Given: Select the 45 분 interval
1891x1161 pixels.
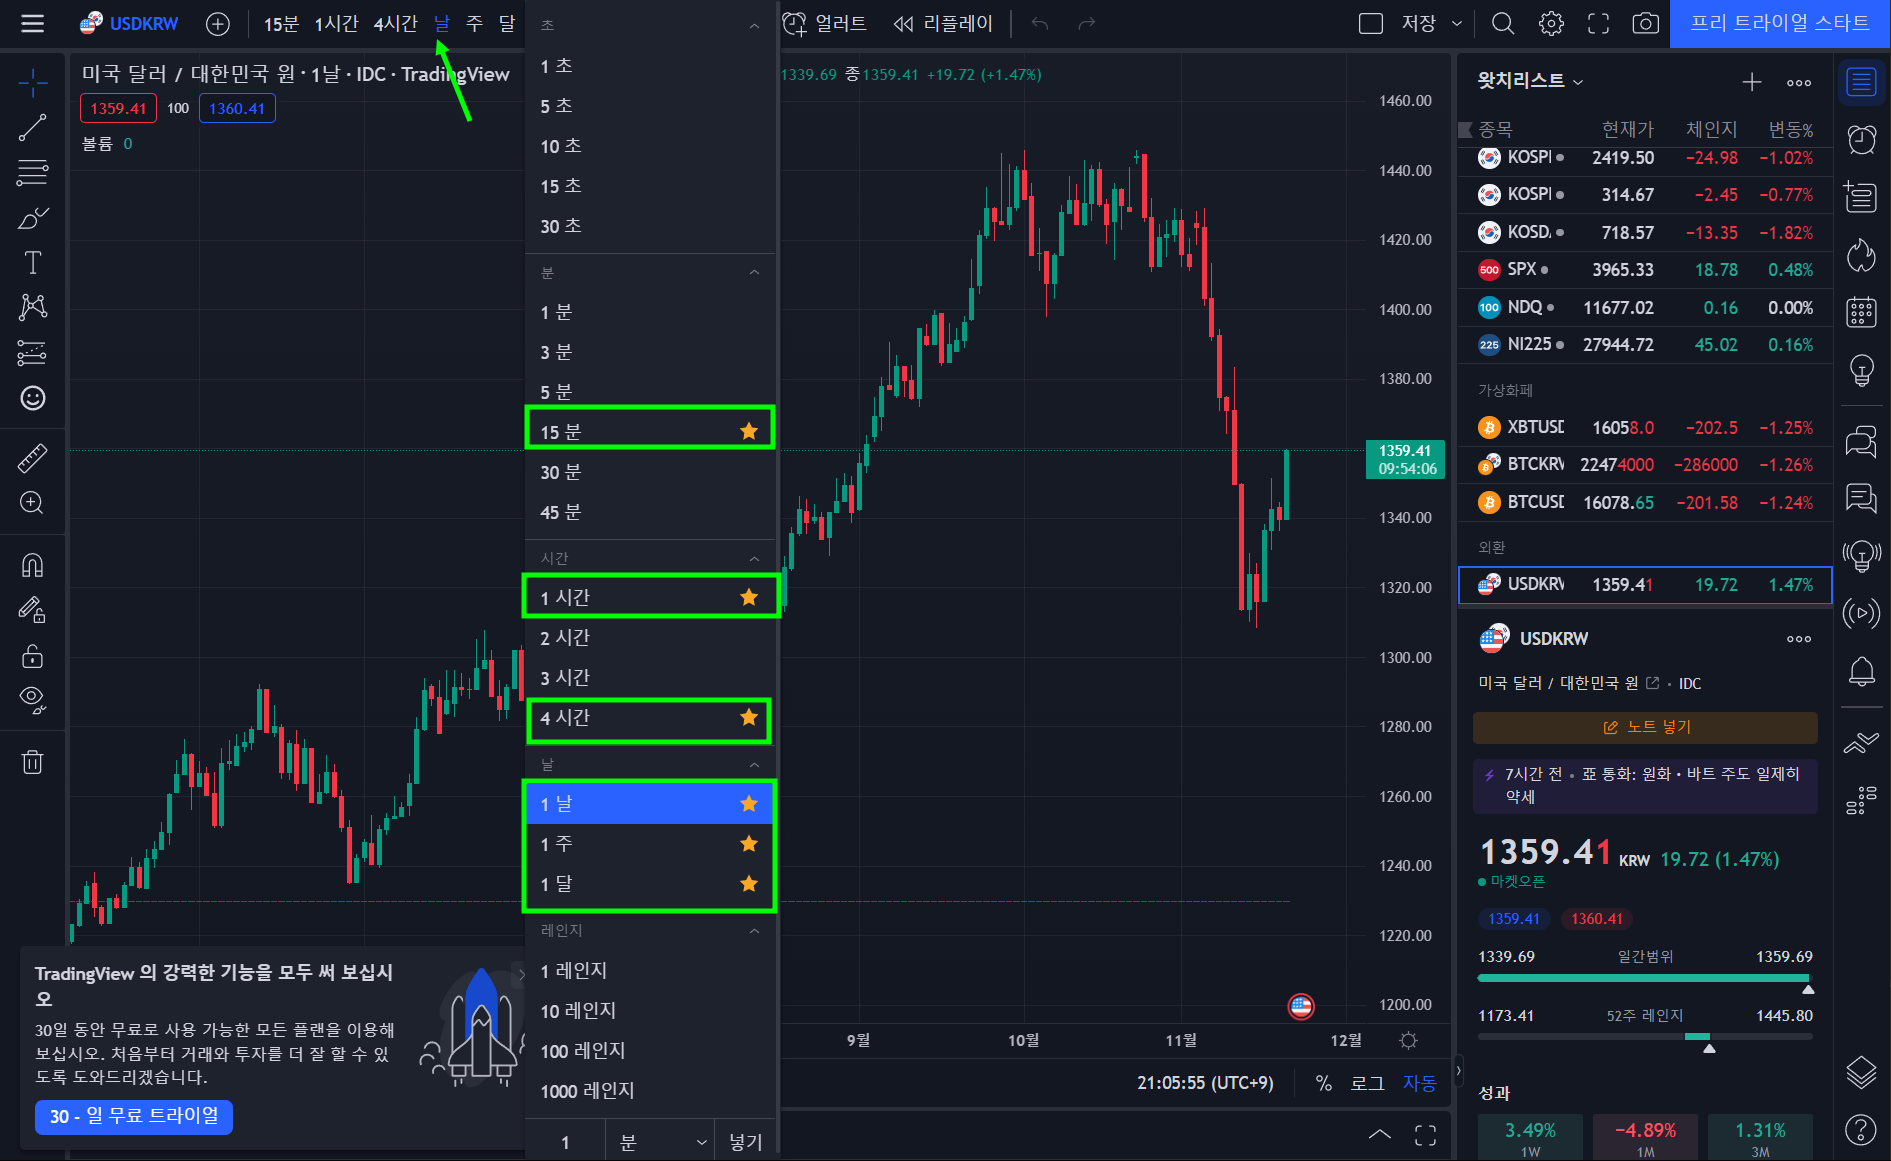Looking at the screenshot, I should [x=650, y=512].
